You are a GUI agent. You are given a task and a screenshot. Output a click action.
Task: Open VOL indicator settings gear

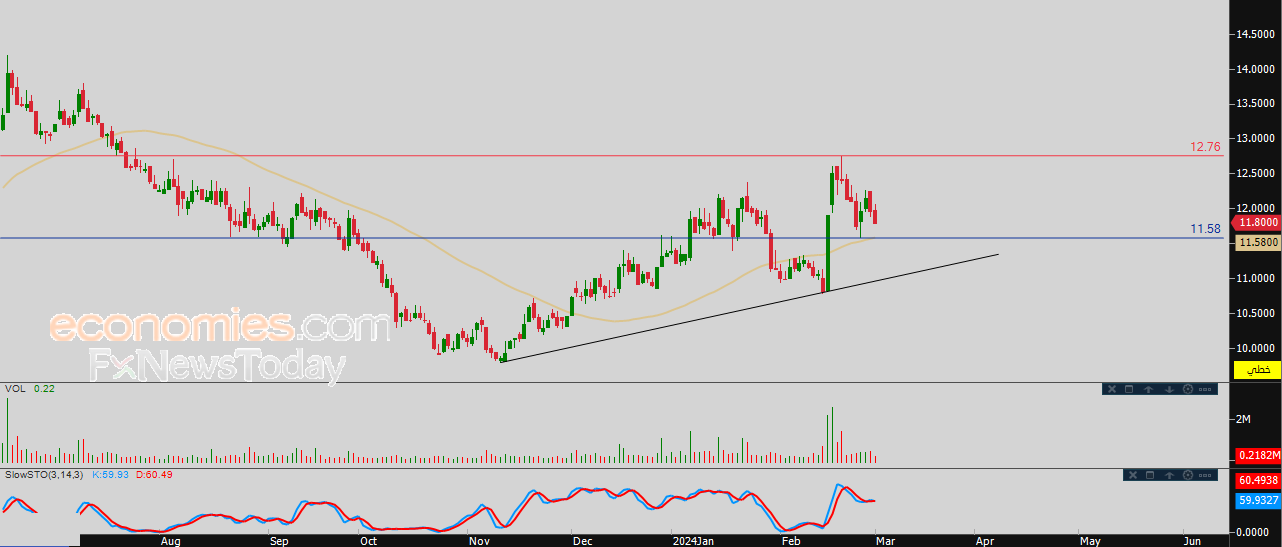(x=1188, y=389)
